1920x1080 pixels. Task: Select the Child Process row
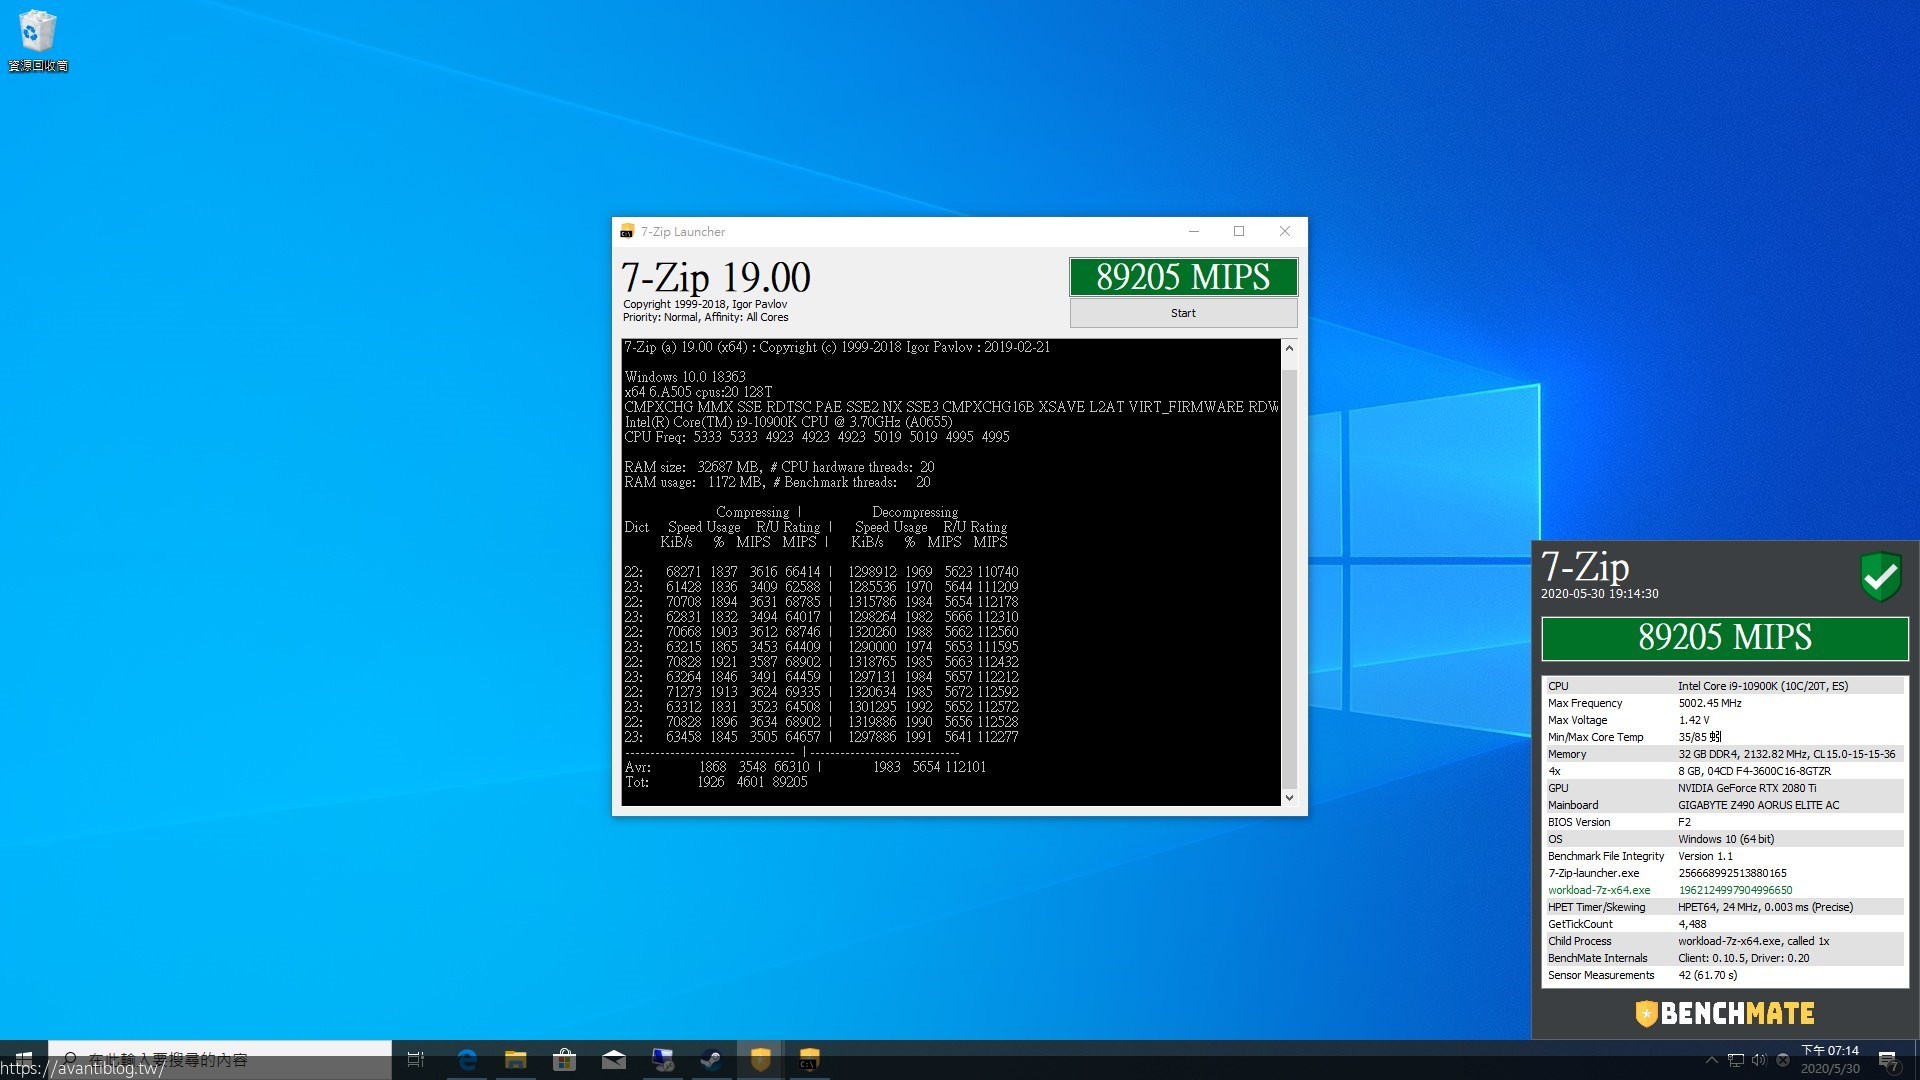point(1725,941)
